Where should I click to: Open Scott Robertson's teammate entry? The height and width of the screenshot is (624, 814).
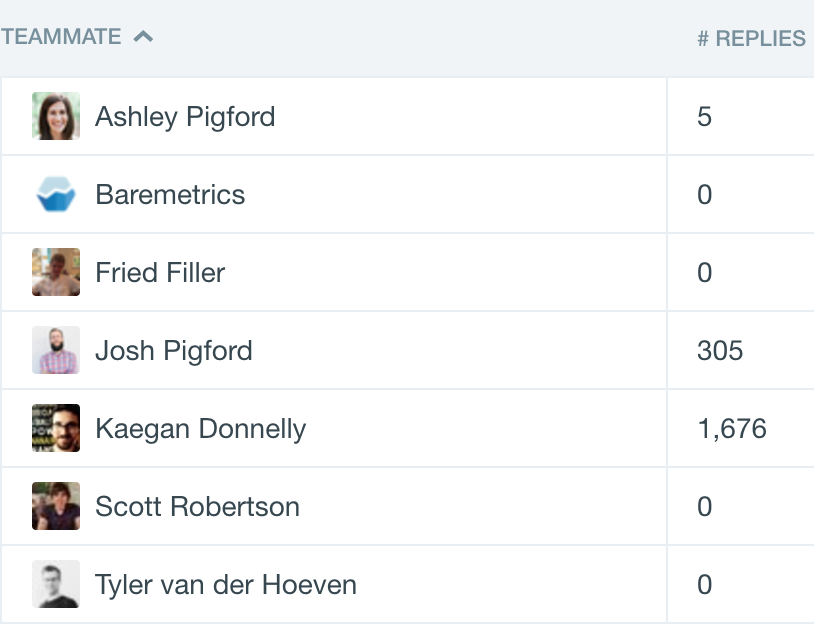tap(197, 507)
